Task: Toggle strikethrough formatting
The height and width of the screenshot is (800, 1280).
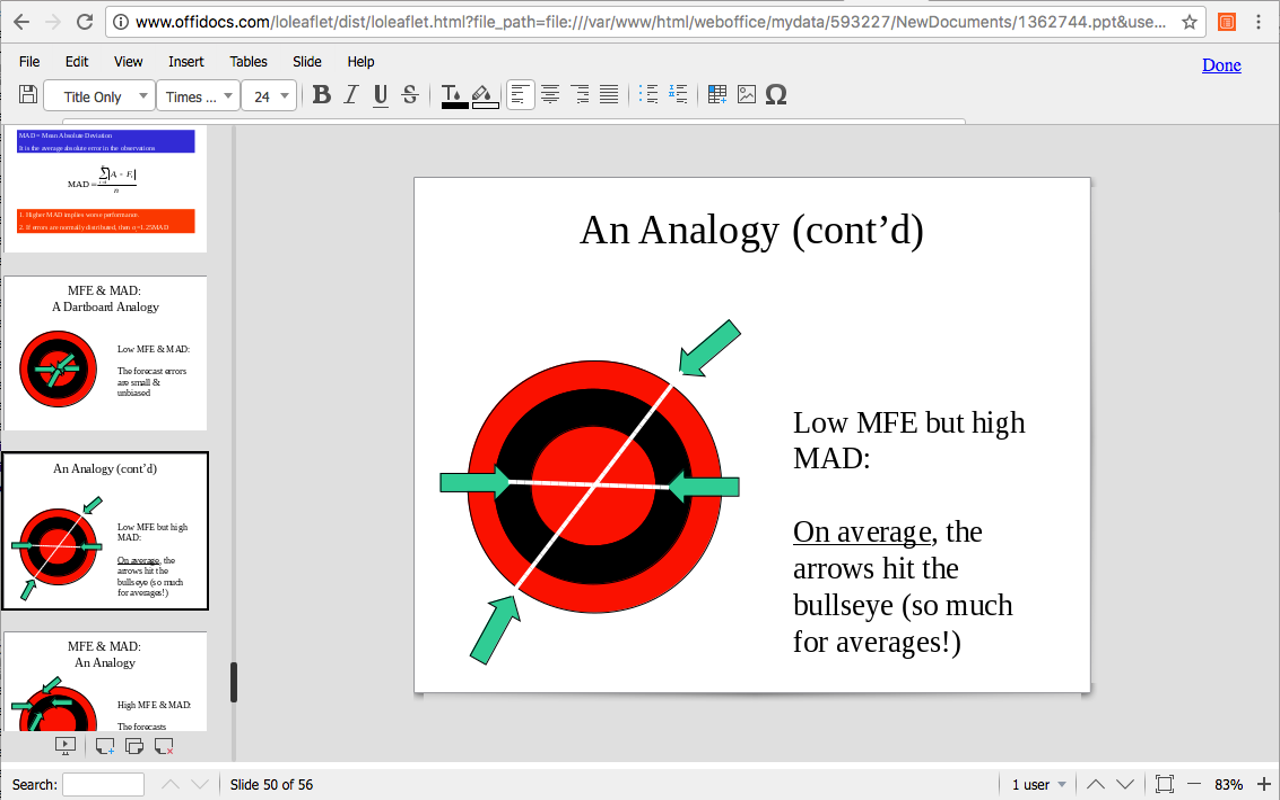Action: (x=409, y=95)
